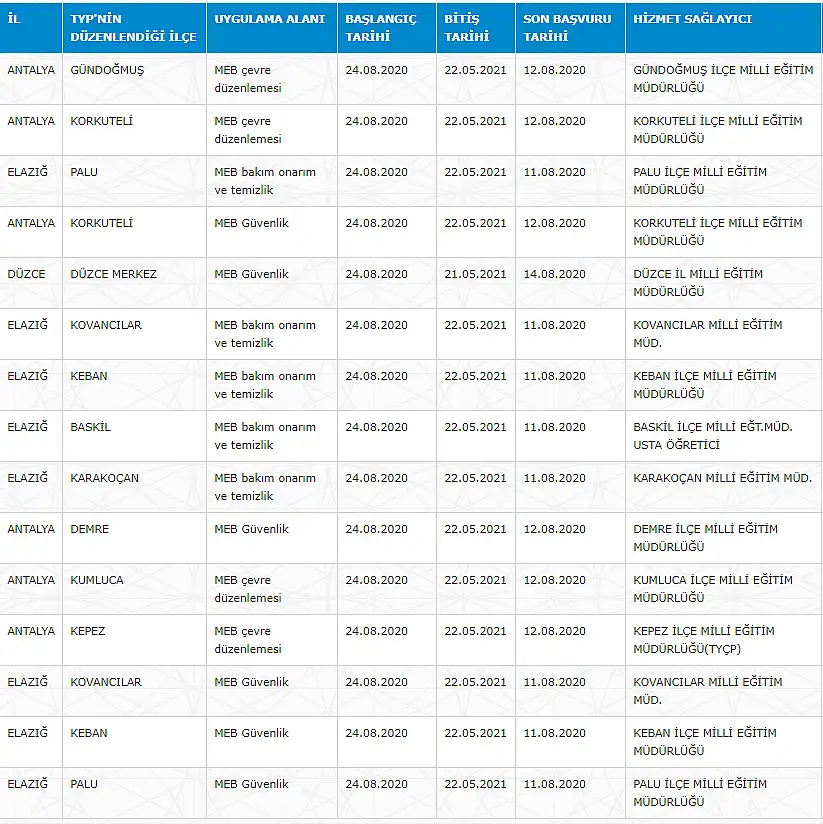The height and width of the screenshot is (824, 823).
Task: Click "MEB Güvenlik" in the DÜZCE MERKEZ row
Action: click(x=272, y=283)
